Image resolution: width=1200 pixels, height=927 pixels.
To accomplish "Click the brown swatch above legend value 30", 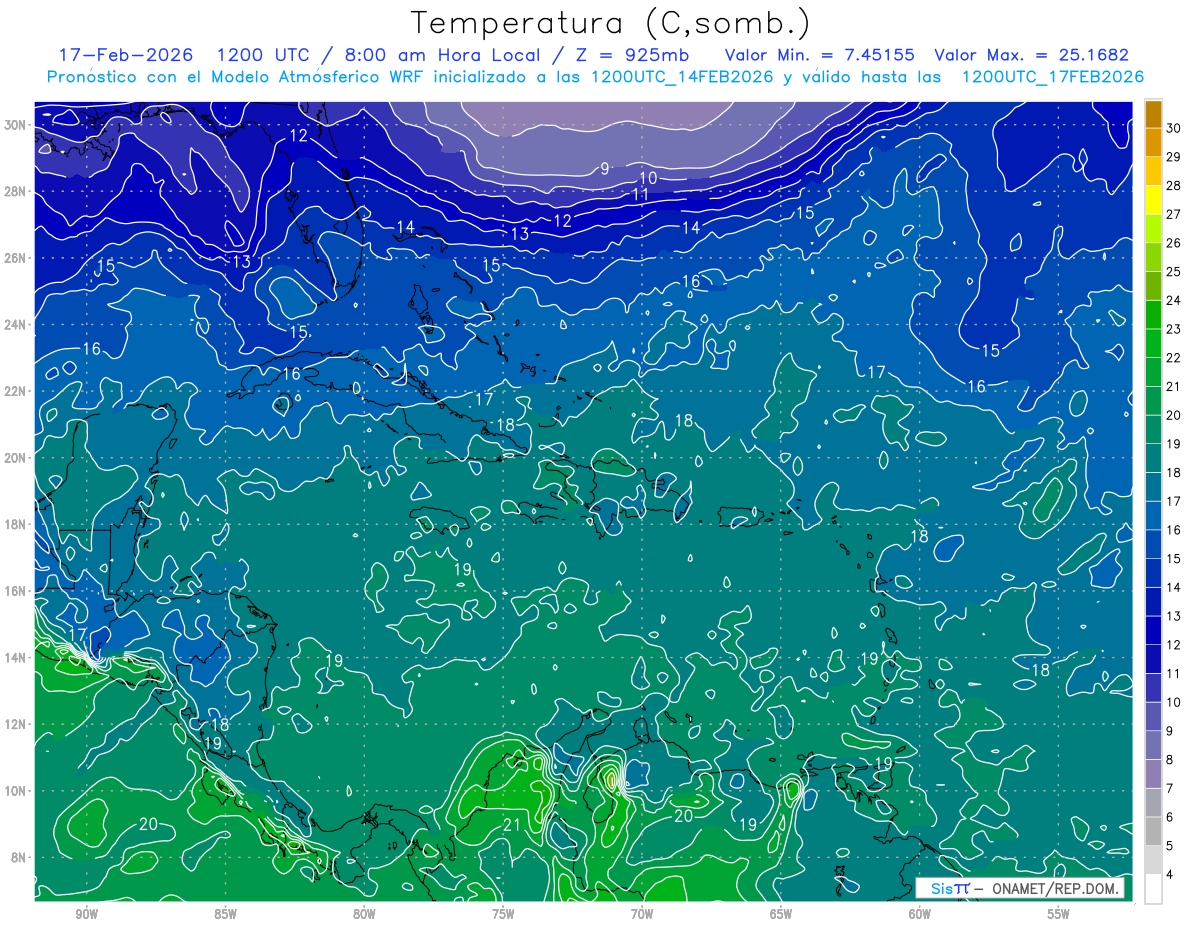I will click(1154, 114).
